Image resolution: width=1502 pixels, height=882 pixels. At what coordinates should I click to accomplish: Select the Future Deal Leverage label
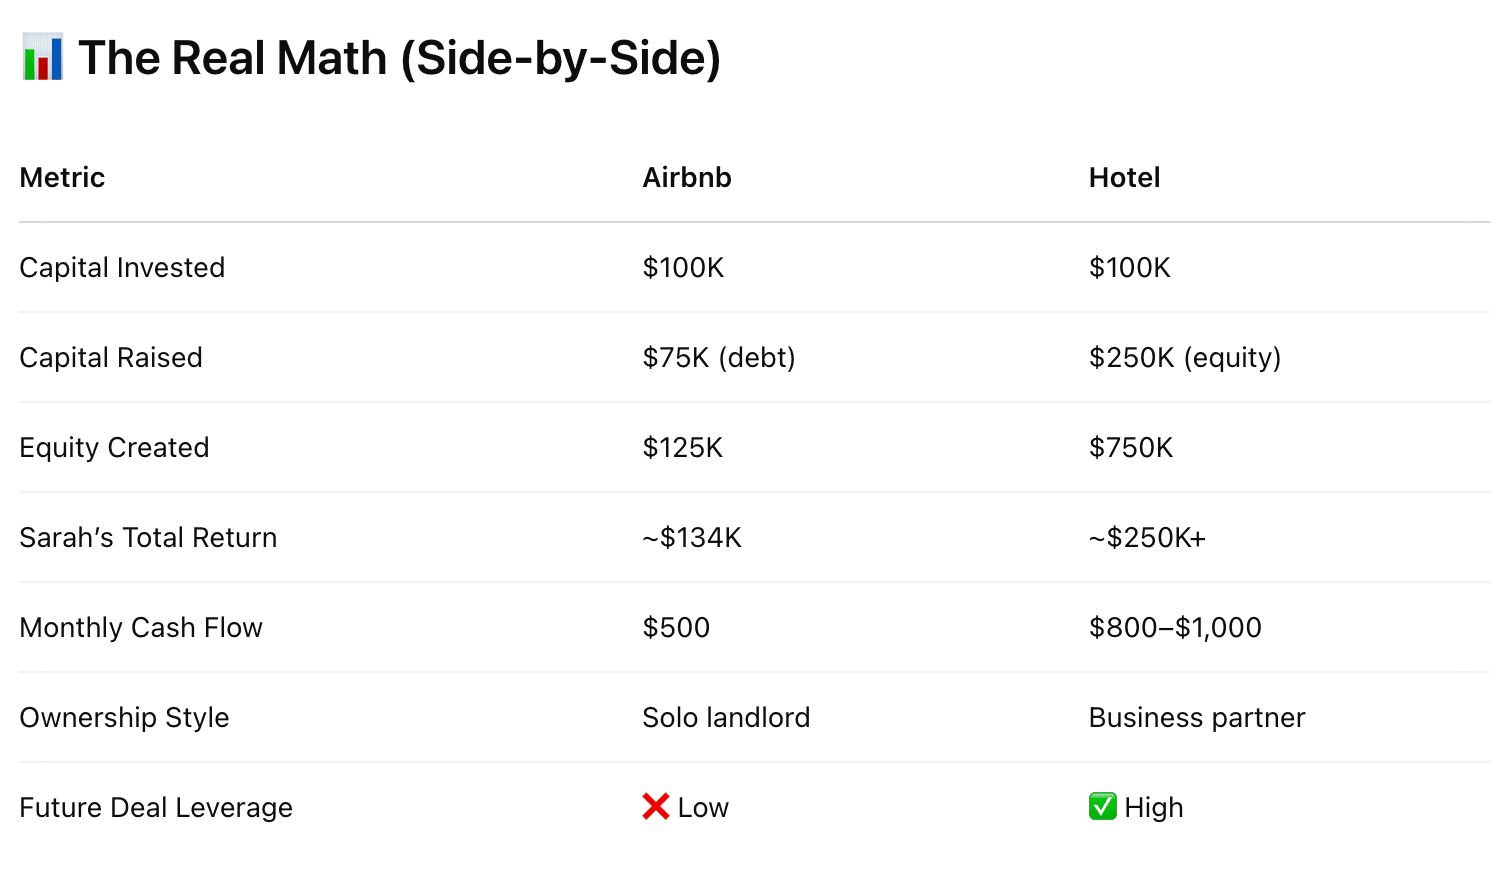(156, 807)
